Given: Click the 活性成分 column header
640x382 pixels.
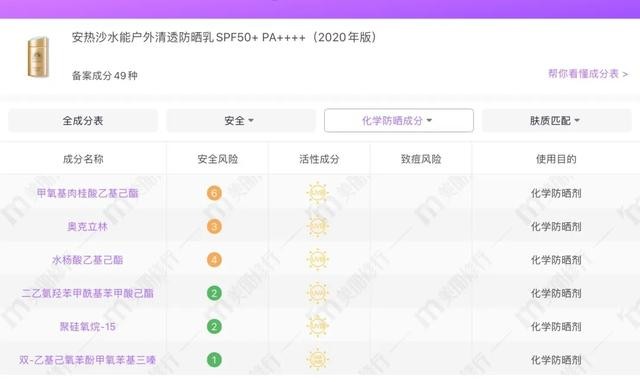Looking at the screenshot, I should pyautogui.click(x=319, y=159).
